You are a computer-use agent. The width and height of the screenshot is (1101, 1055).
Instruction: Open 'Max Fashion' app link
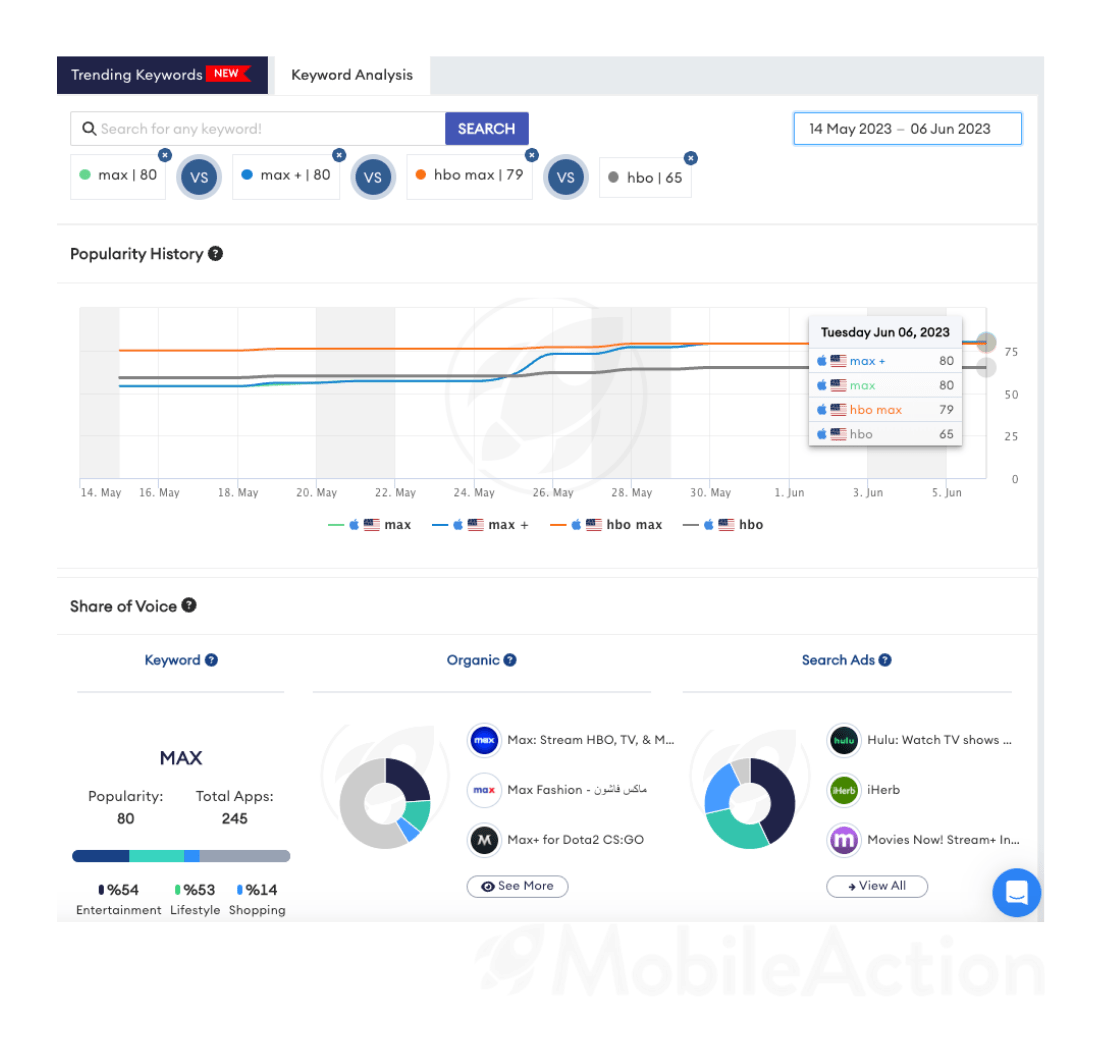(576, 790)
